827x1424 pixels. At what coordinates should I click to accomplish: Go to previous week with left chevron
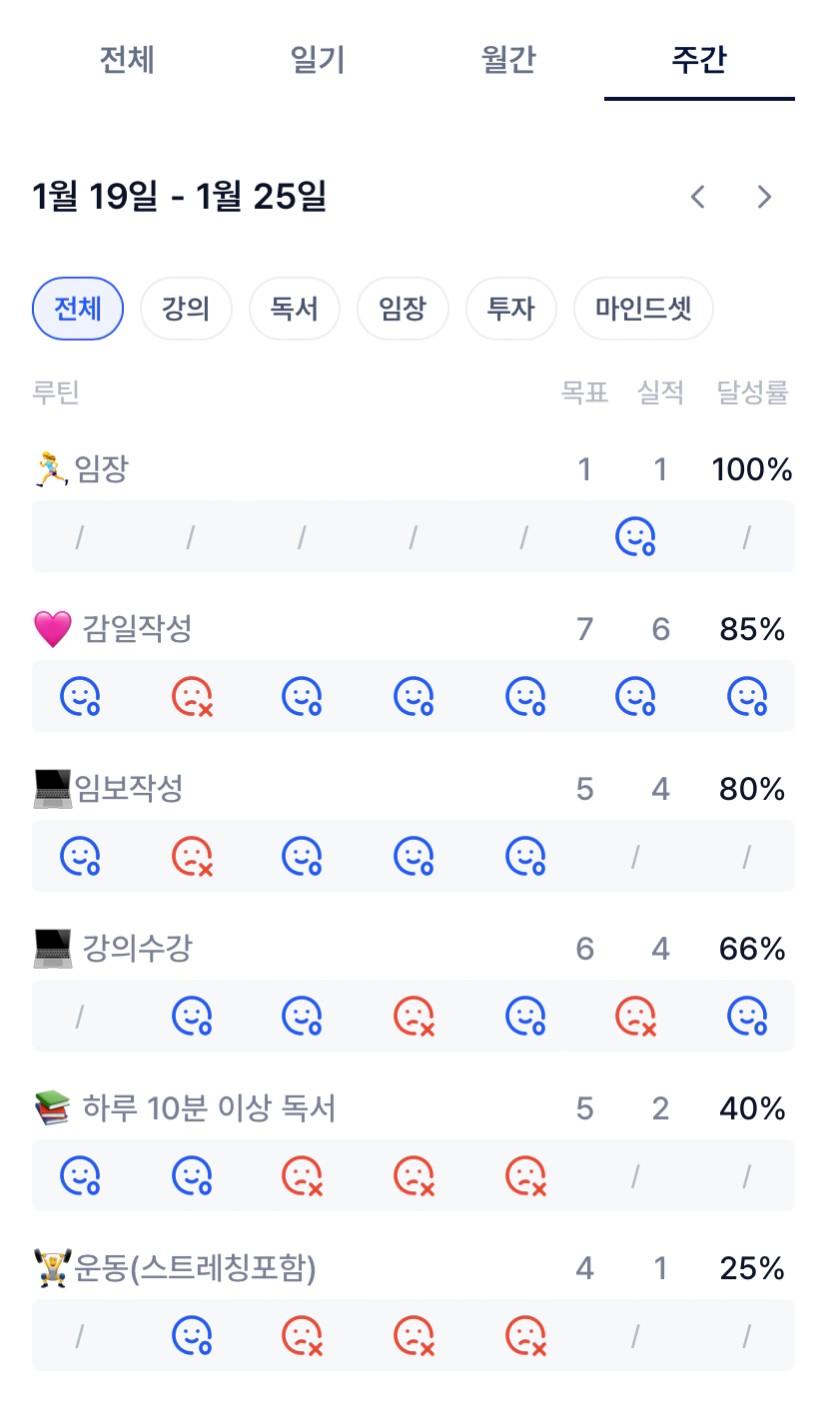pos(698,197)
